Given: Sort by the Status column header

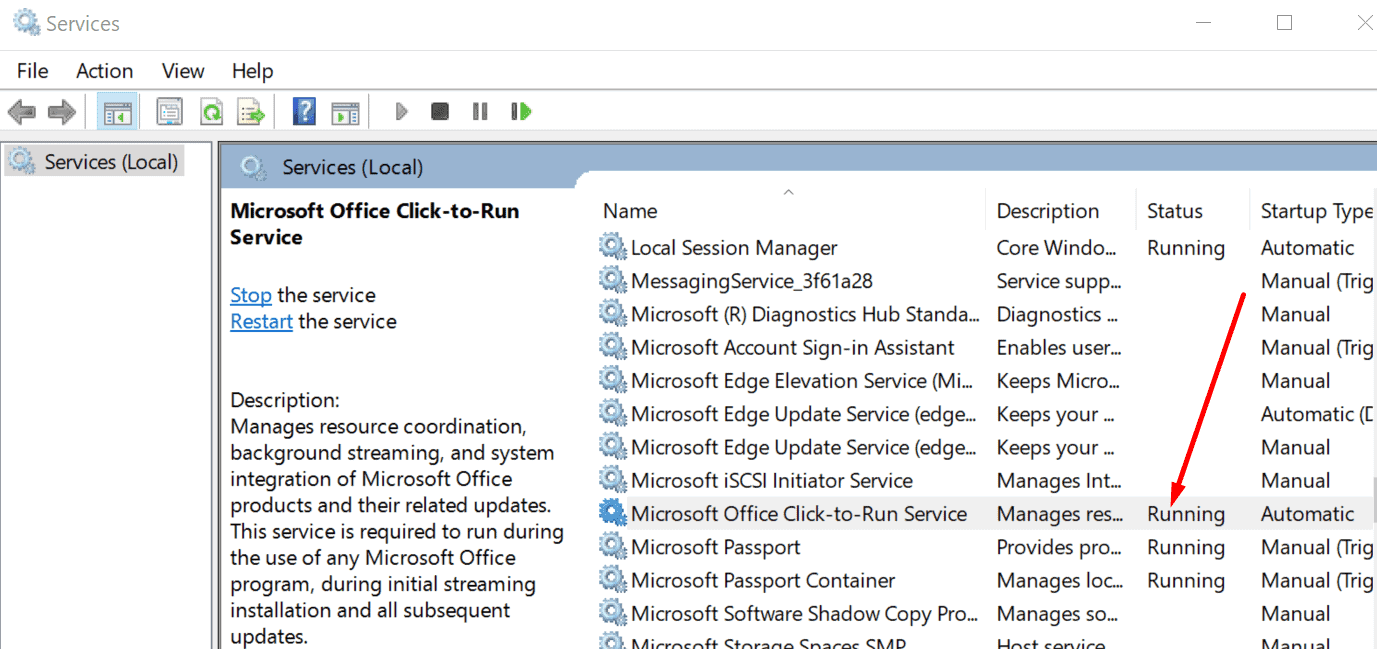Looking at the screenshot, I should (1175, 211).
